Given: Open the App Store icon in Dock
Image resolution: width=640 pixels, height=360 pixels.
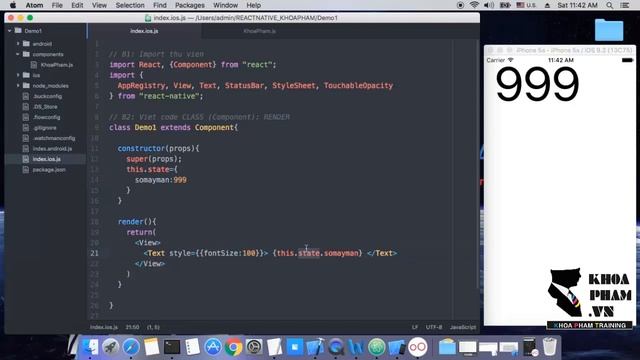Looking at the screenshot, I should coord(213,347).
